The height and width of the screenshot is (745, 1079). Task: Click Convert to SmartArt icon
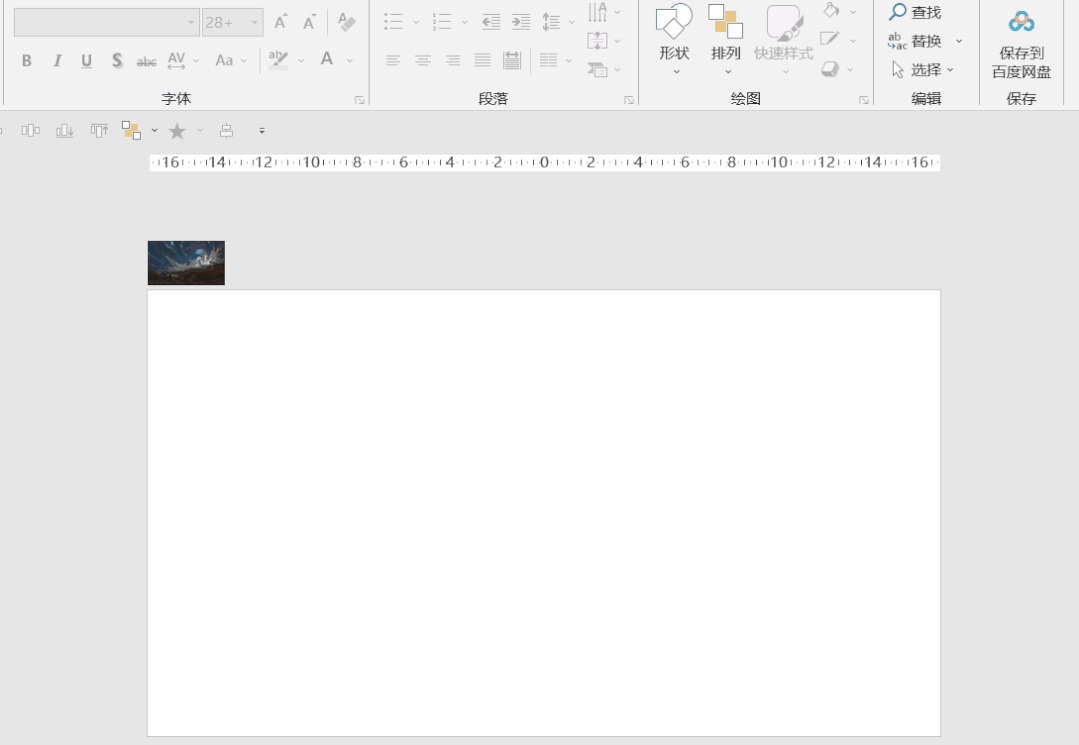(x=597, y=69)
